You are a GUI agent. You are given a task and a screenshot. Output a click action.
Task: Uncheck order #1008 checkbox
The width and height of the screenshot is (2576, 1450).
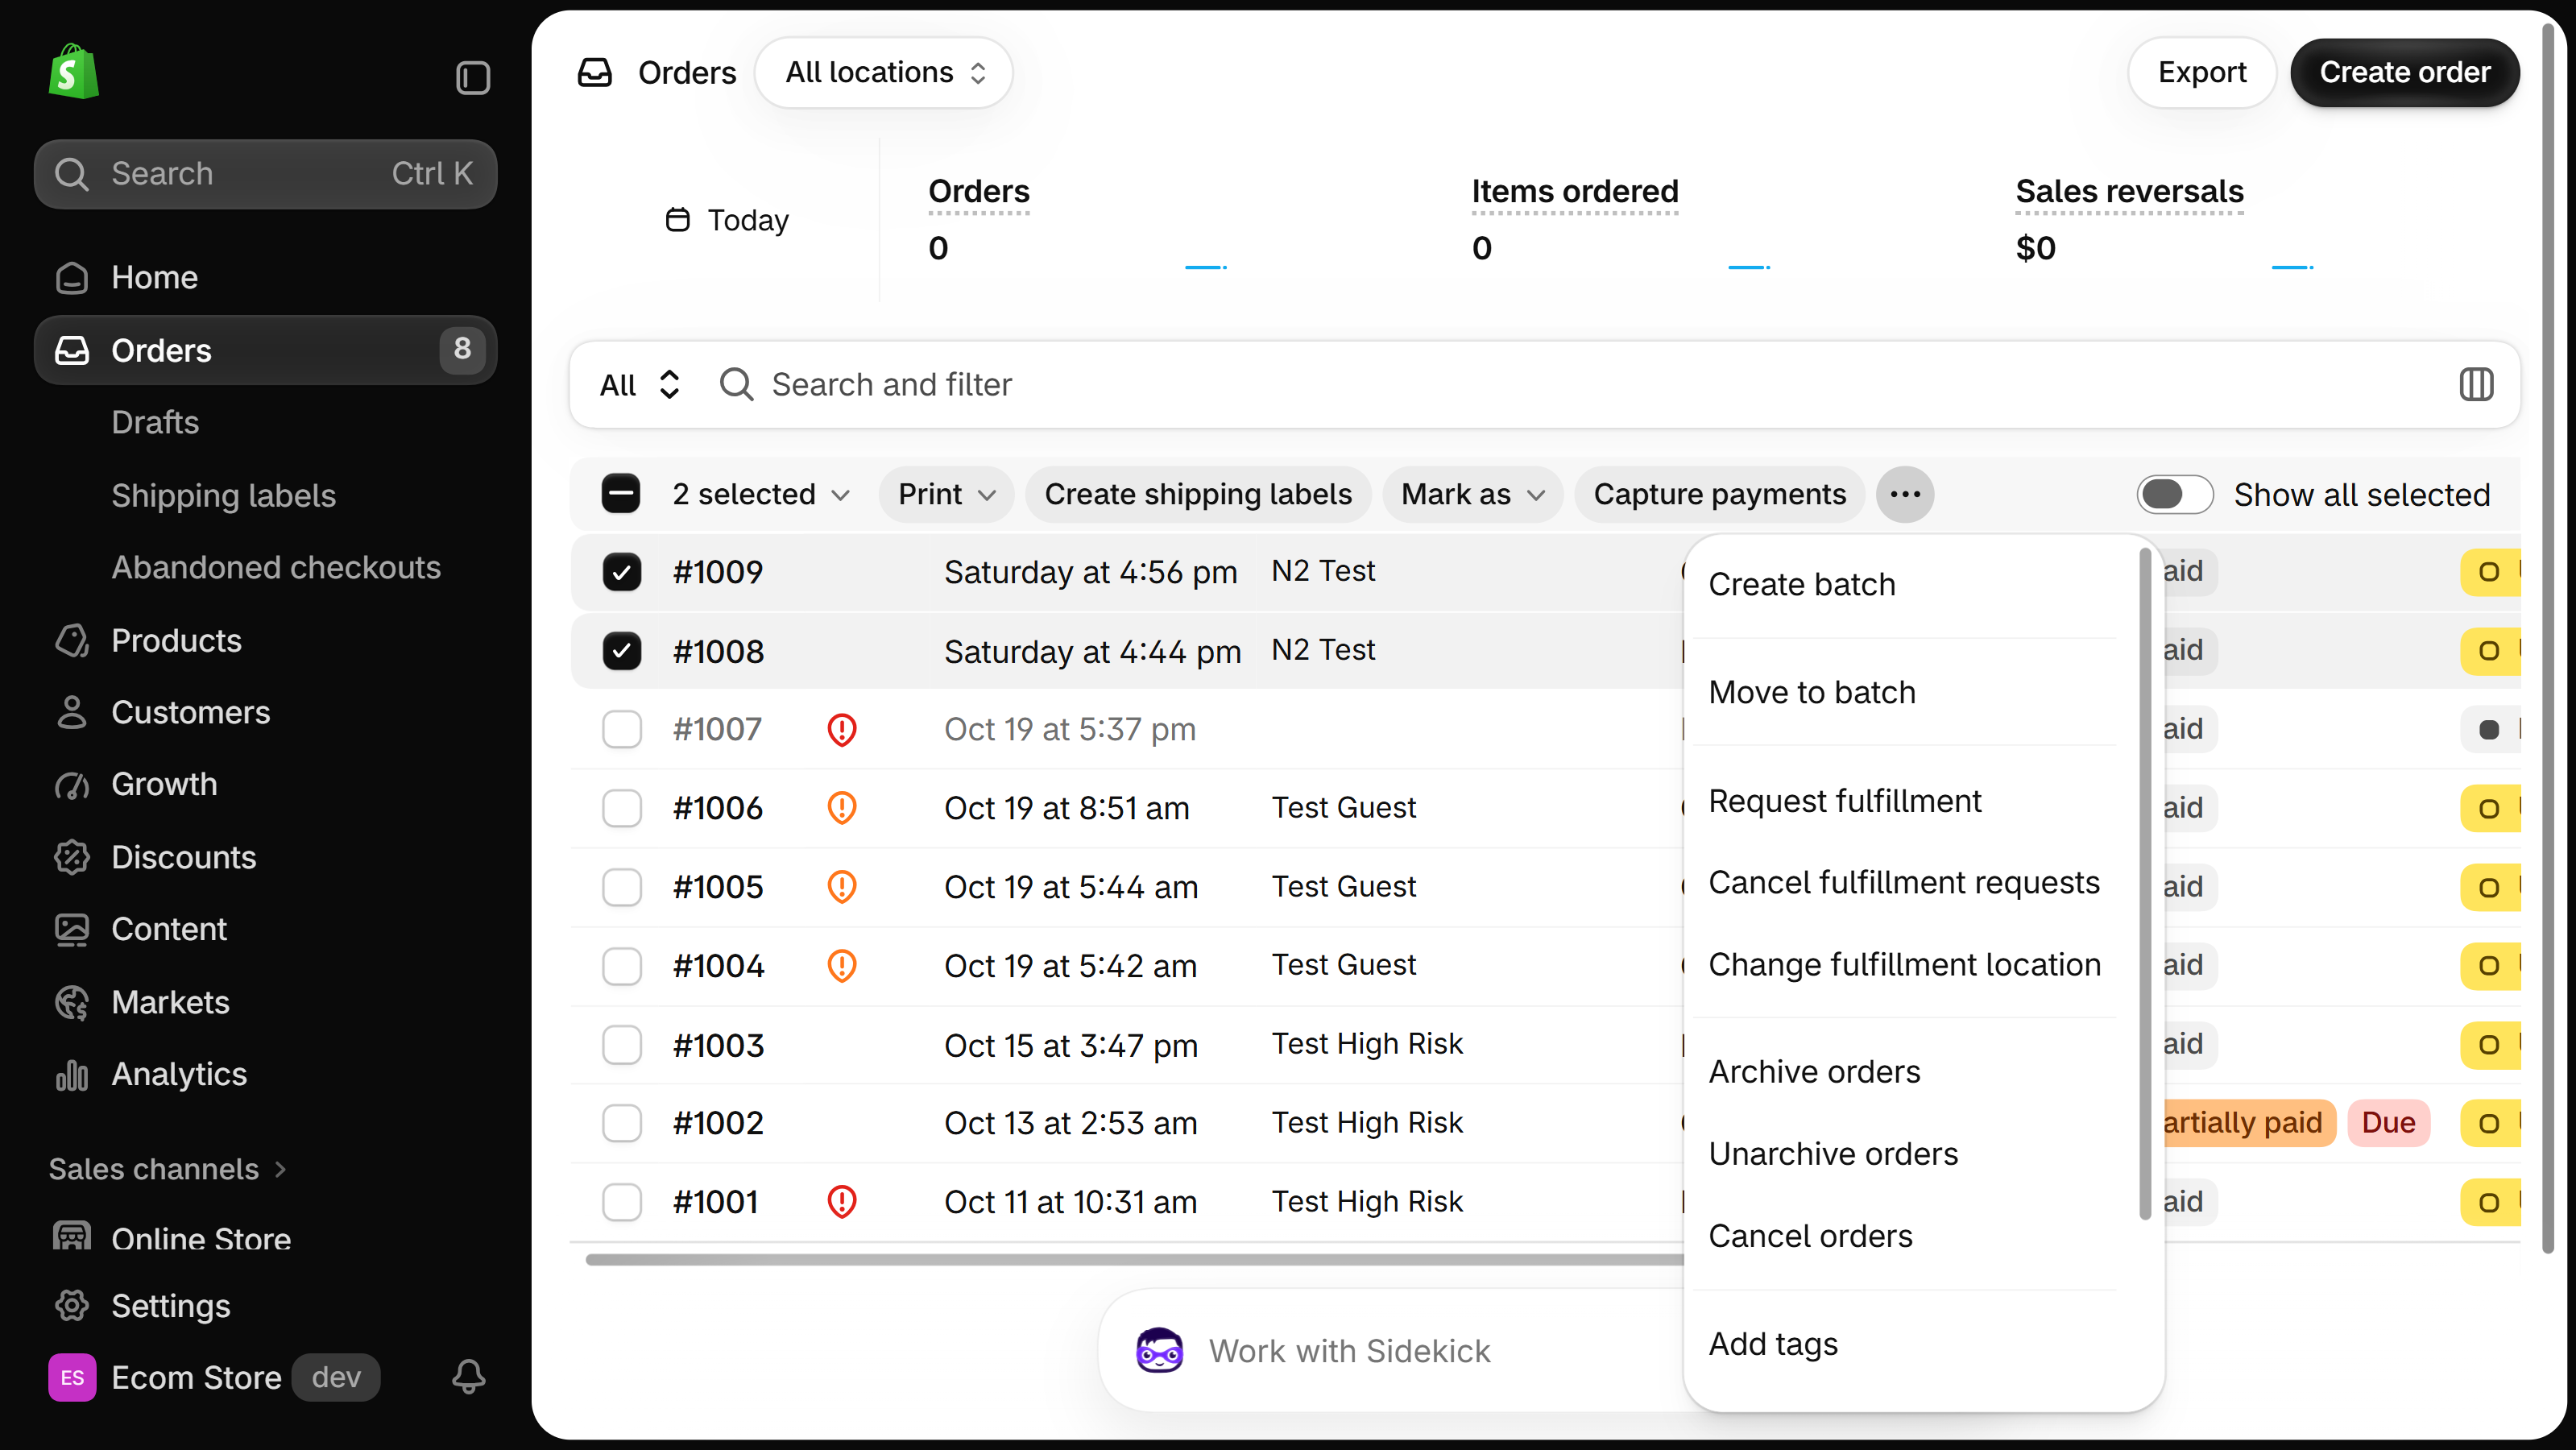coord(621,651)
